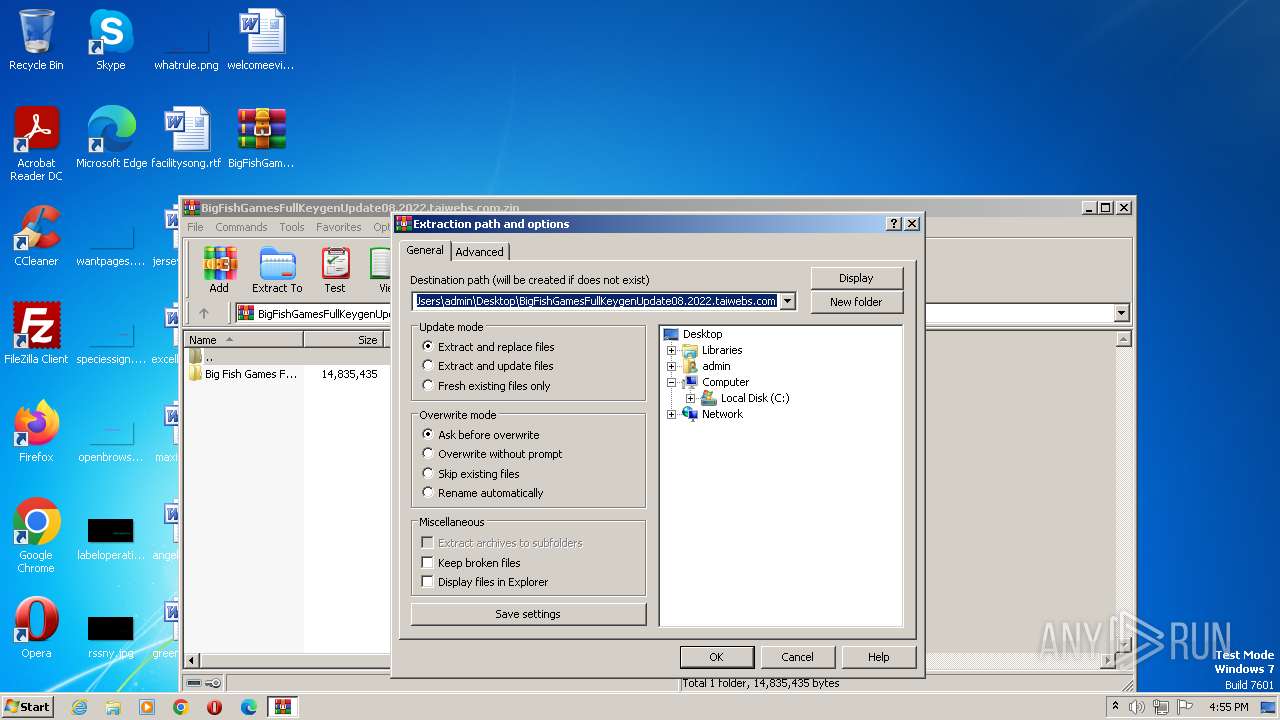Expand the Libraries tree node
The width and height of the screenshot is (1280, 720).
(x=672, y=350)
